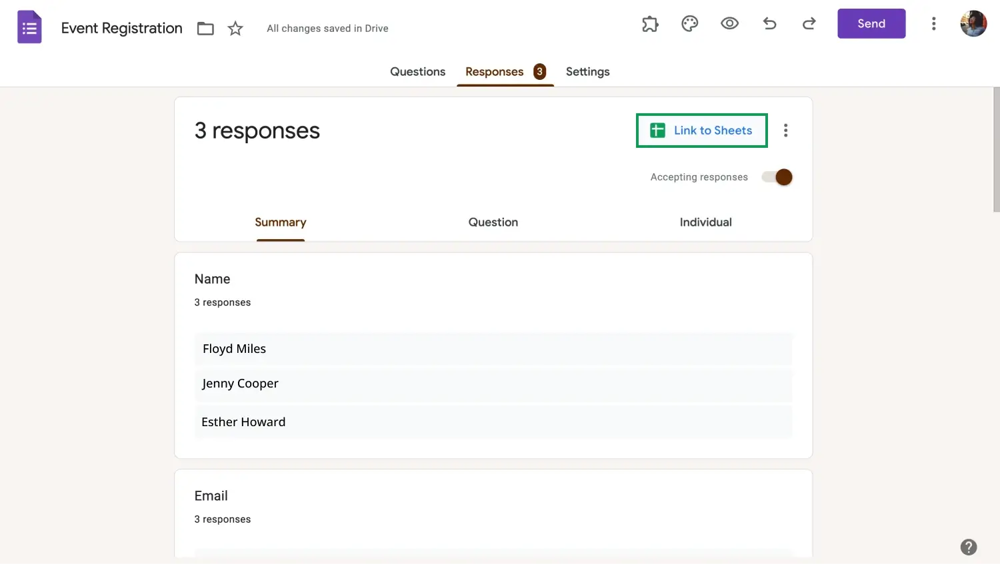Click the Email question heading
1000x564 pixels.
coord(211,496)
